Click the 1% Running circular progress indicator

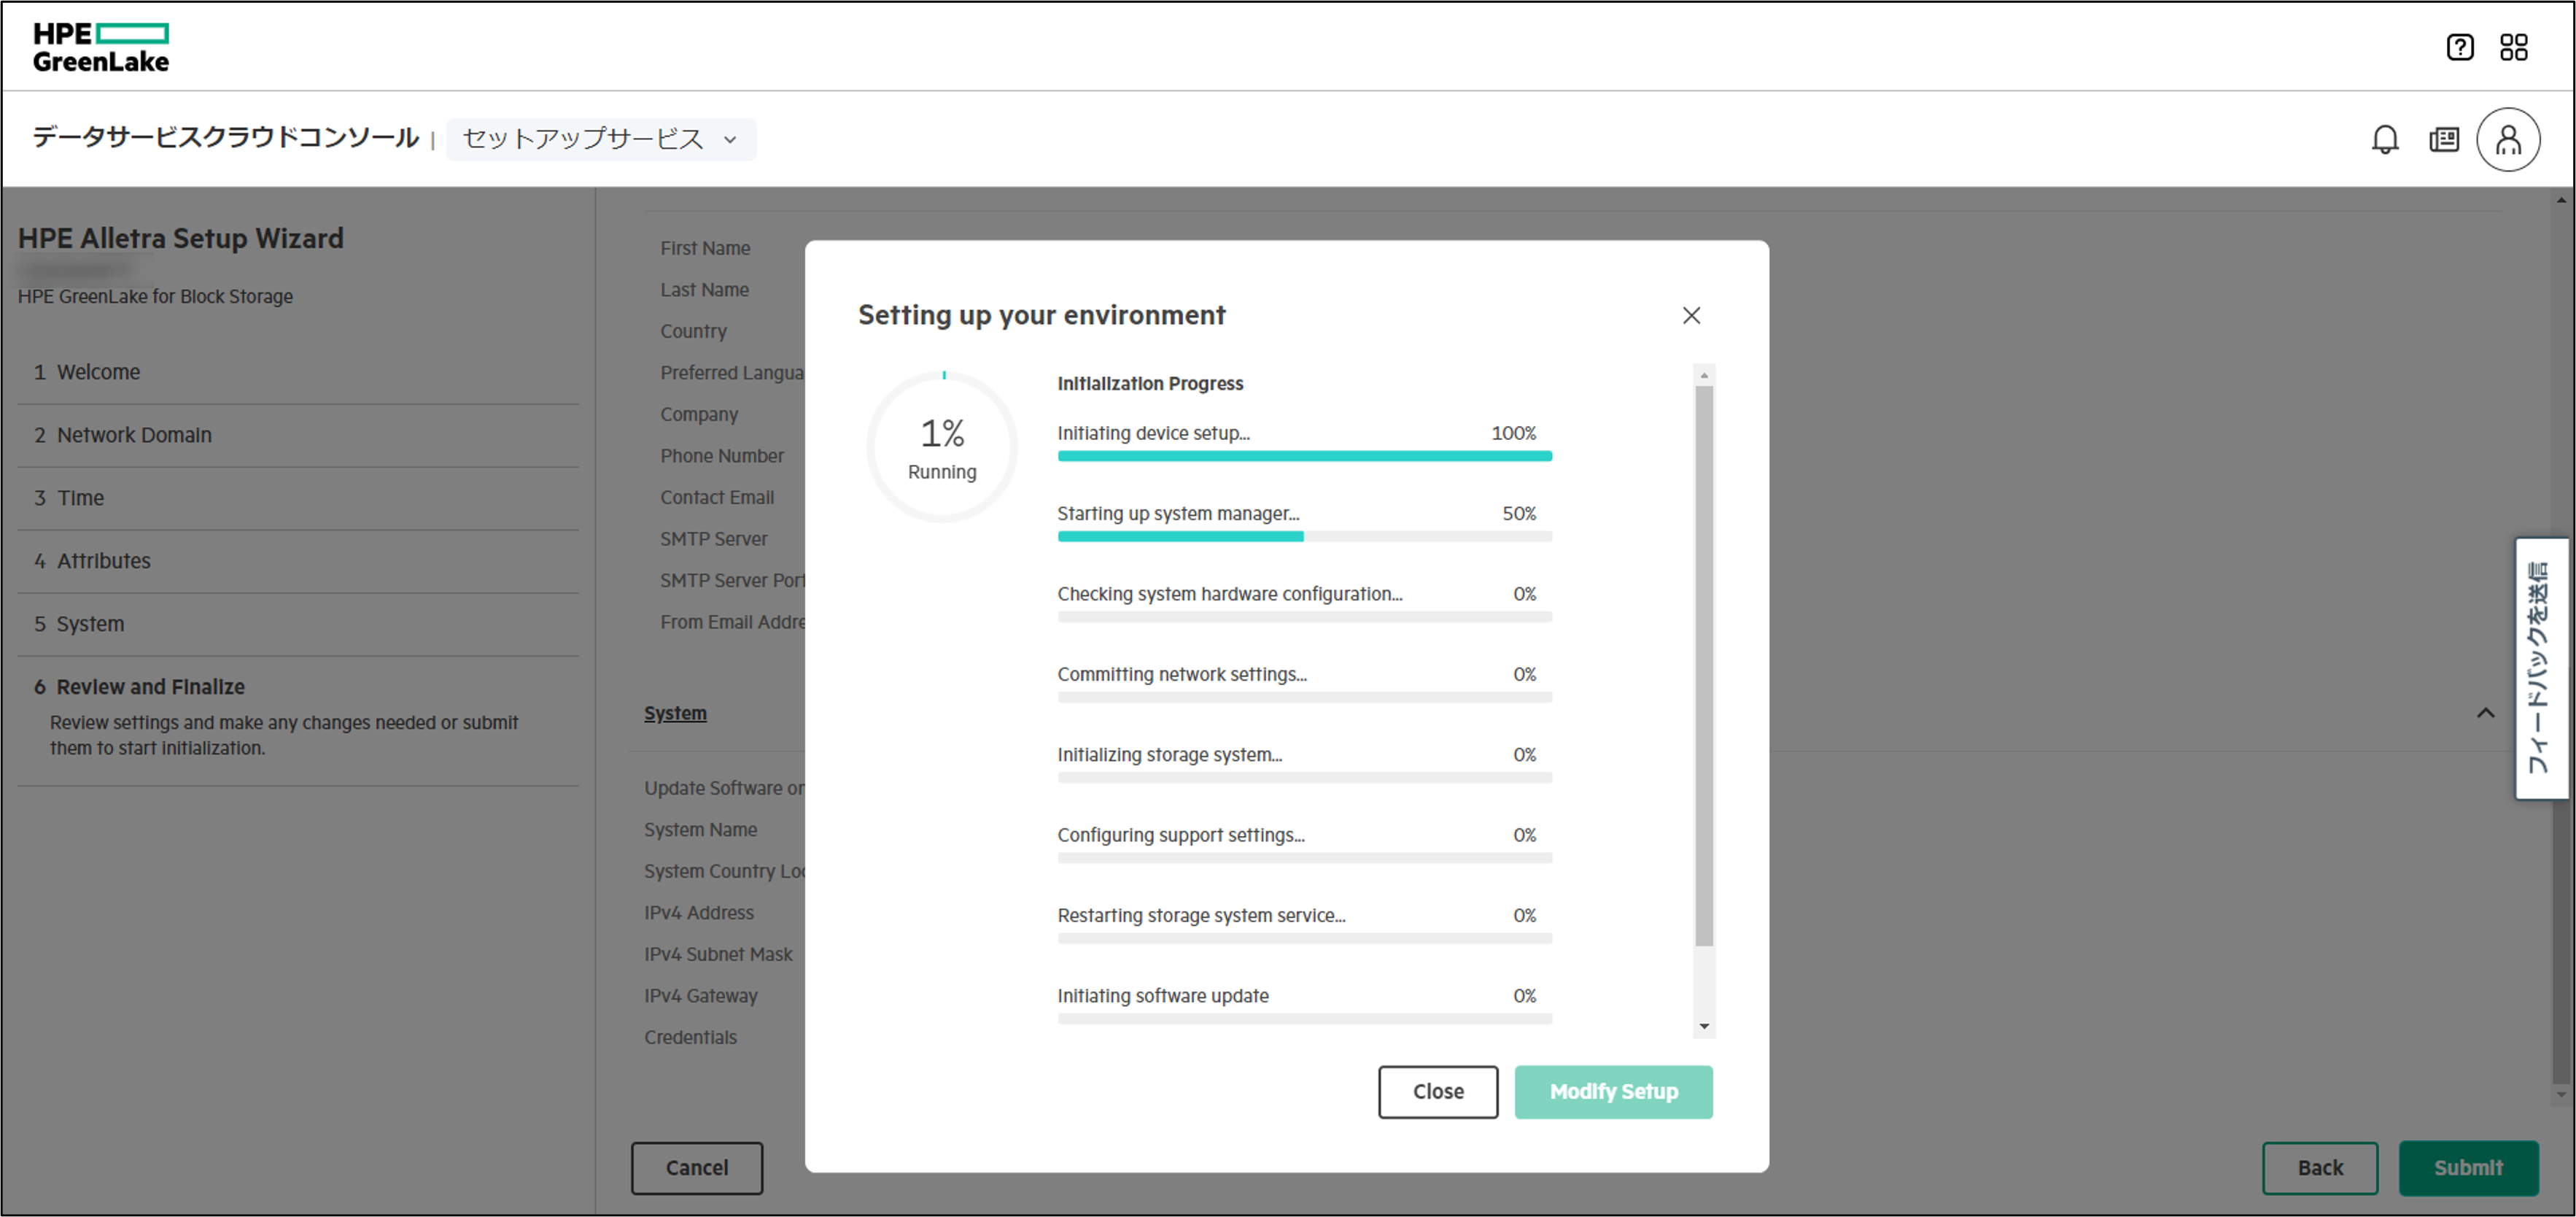(941, 447)
